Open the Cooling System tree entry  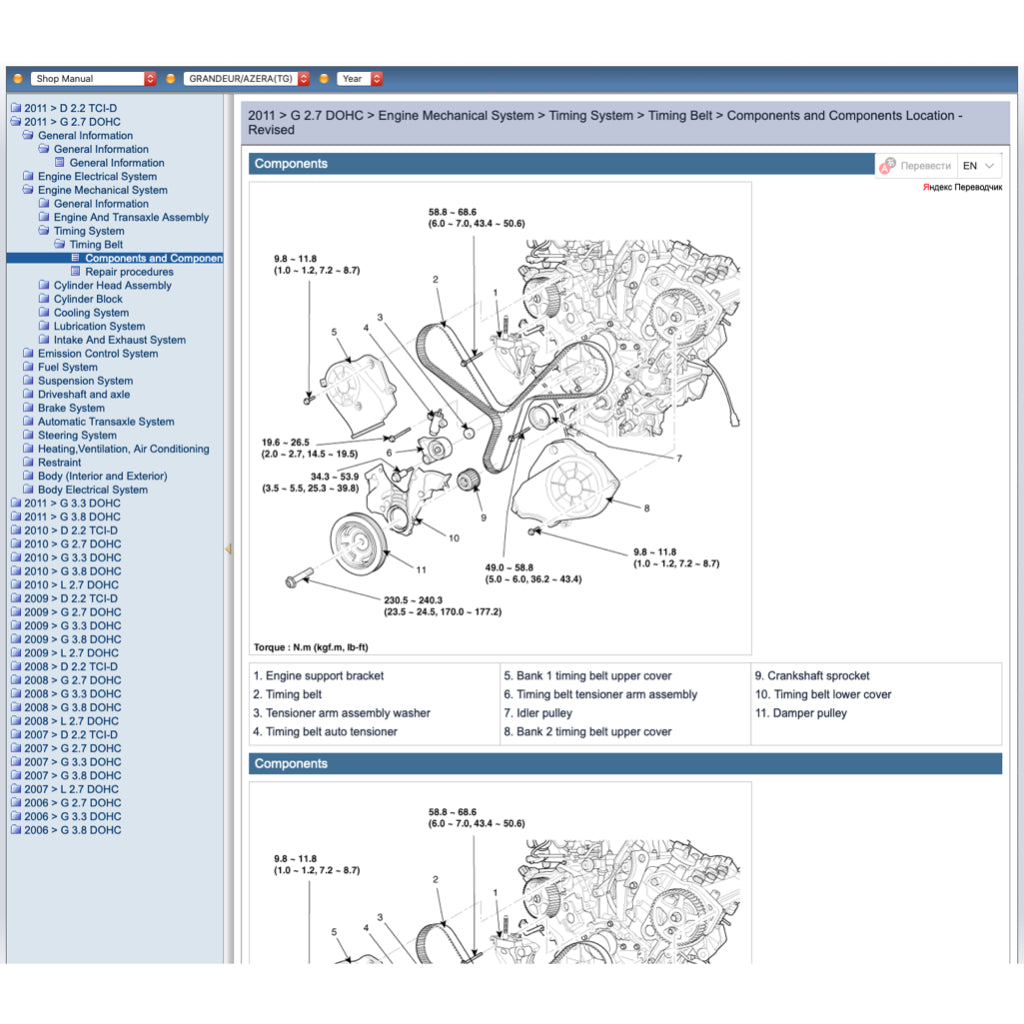(91, 312)
